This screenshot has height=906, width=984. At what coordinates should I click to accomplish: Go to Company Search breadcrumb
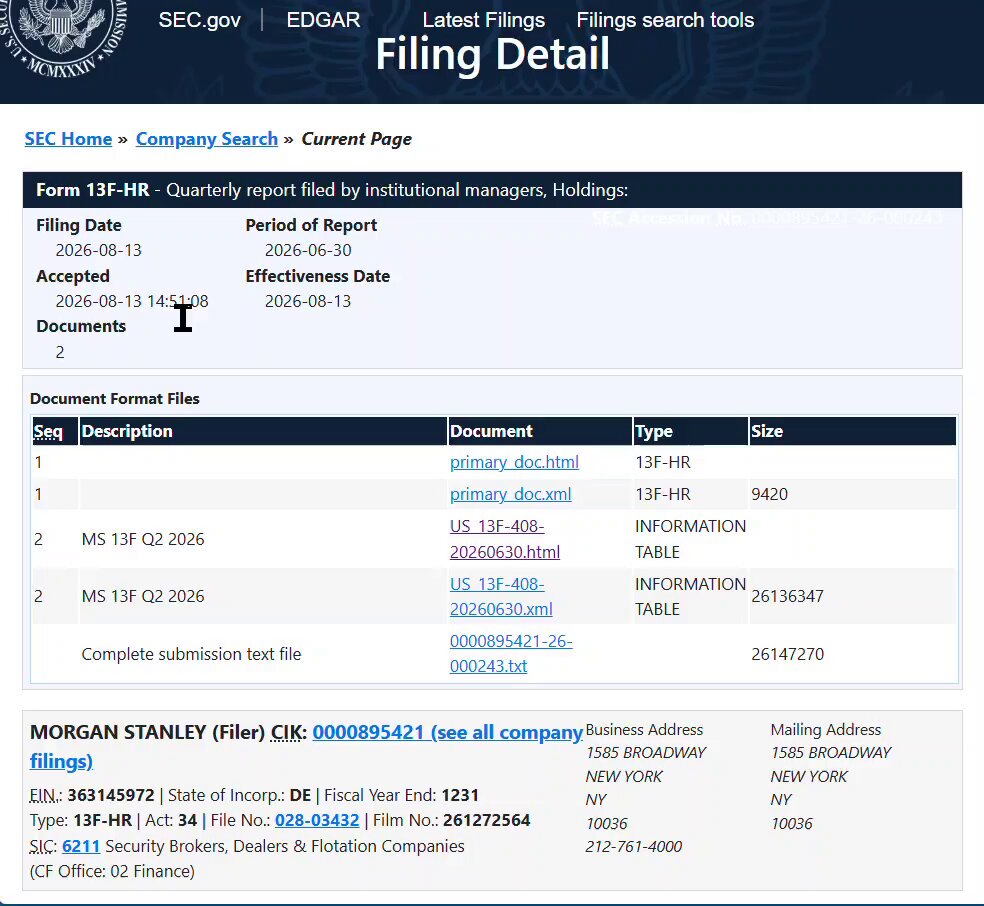coord(206,139)
